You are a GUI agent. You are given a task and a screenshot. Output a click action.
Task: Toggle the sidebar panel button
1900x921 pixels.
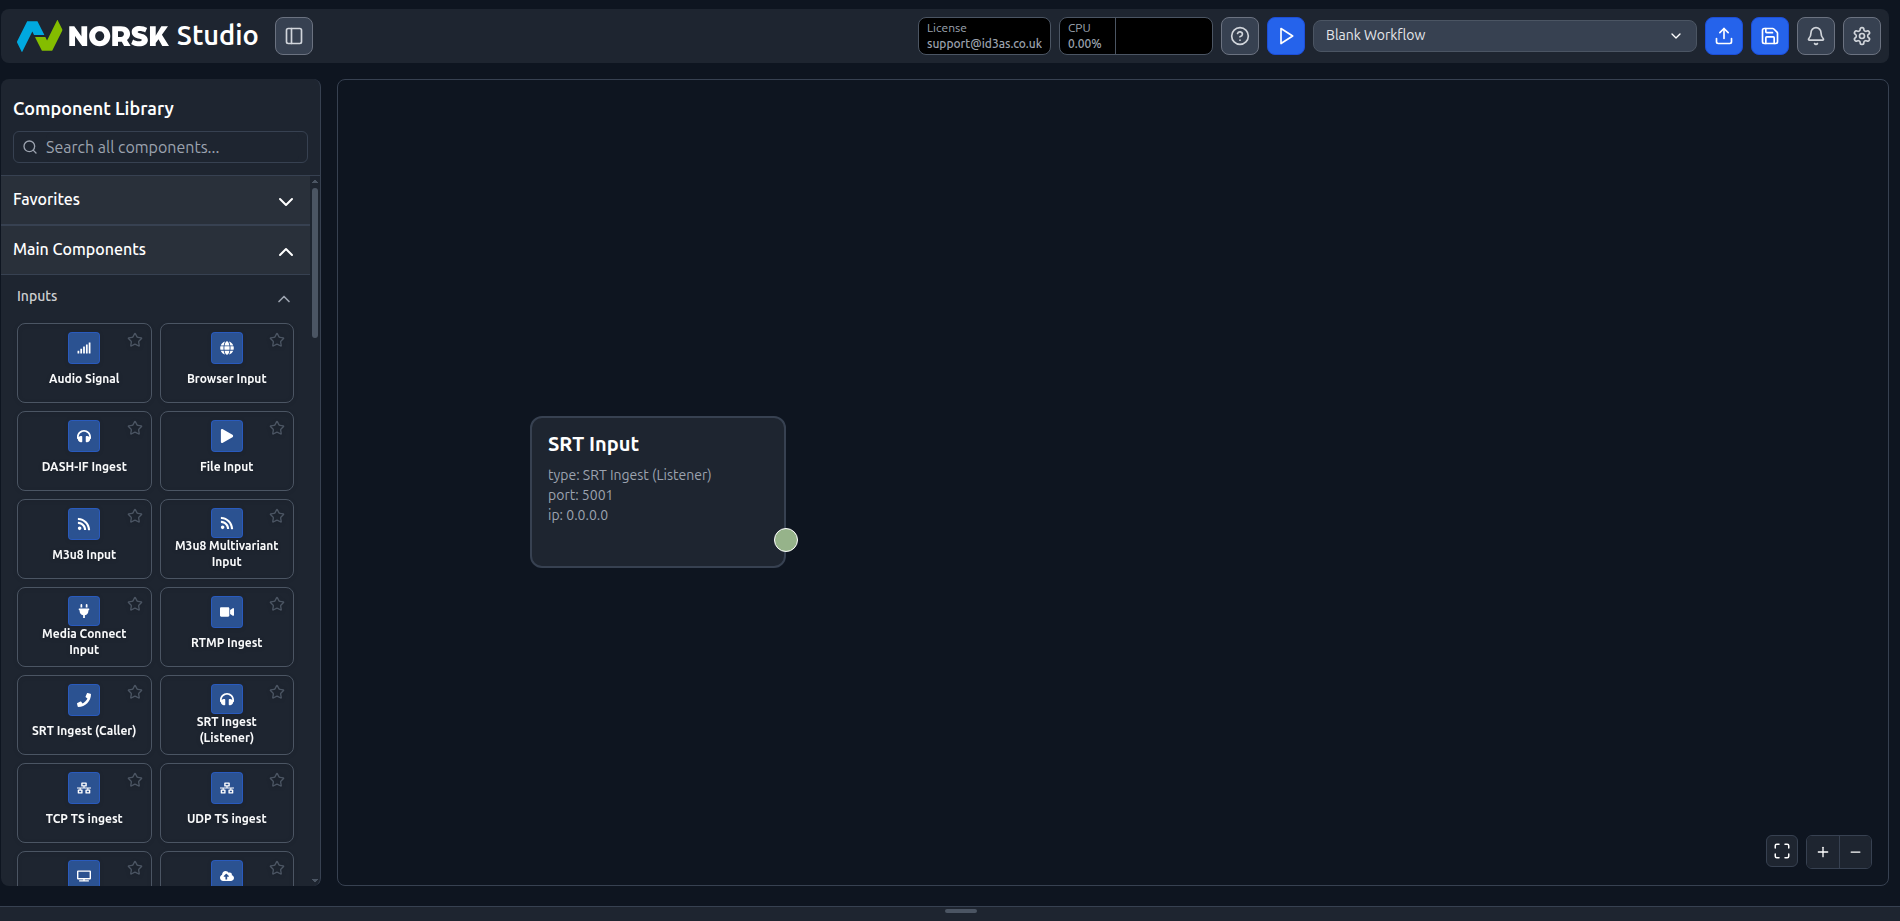294,36
